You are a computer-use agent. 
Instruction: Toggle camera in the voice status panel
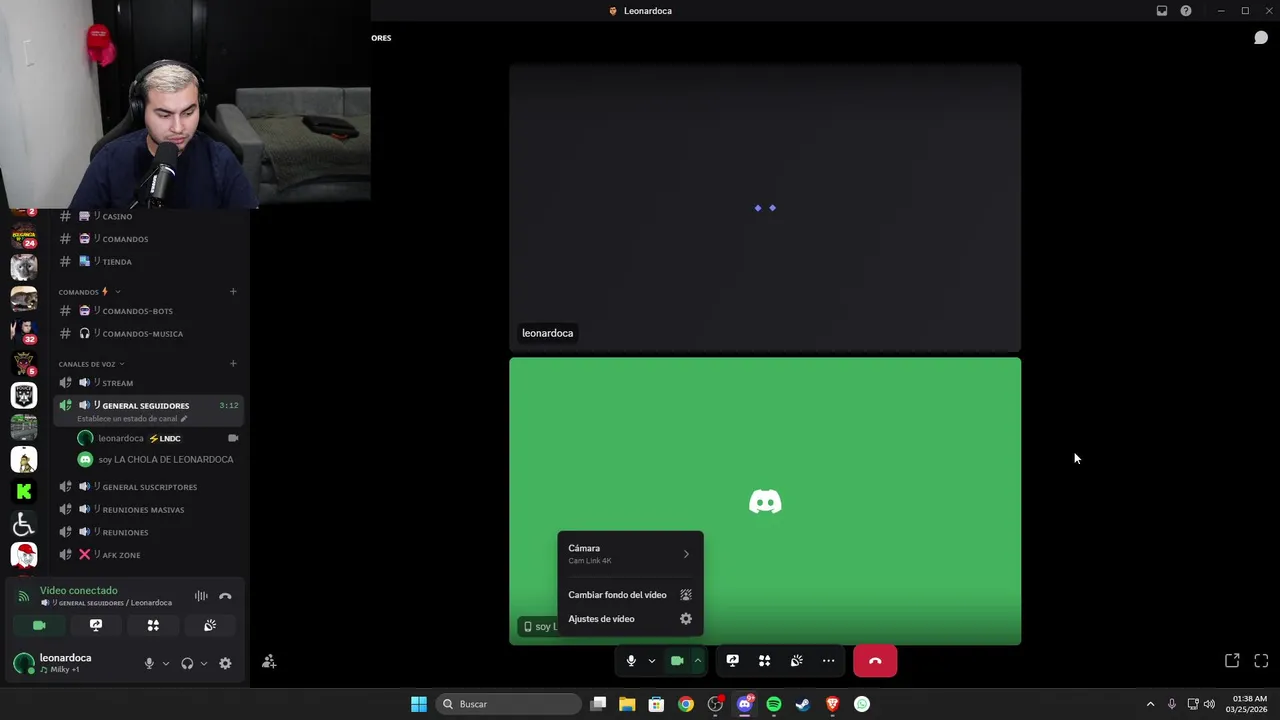coord(39,625)
